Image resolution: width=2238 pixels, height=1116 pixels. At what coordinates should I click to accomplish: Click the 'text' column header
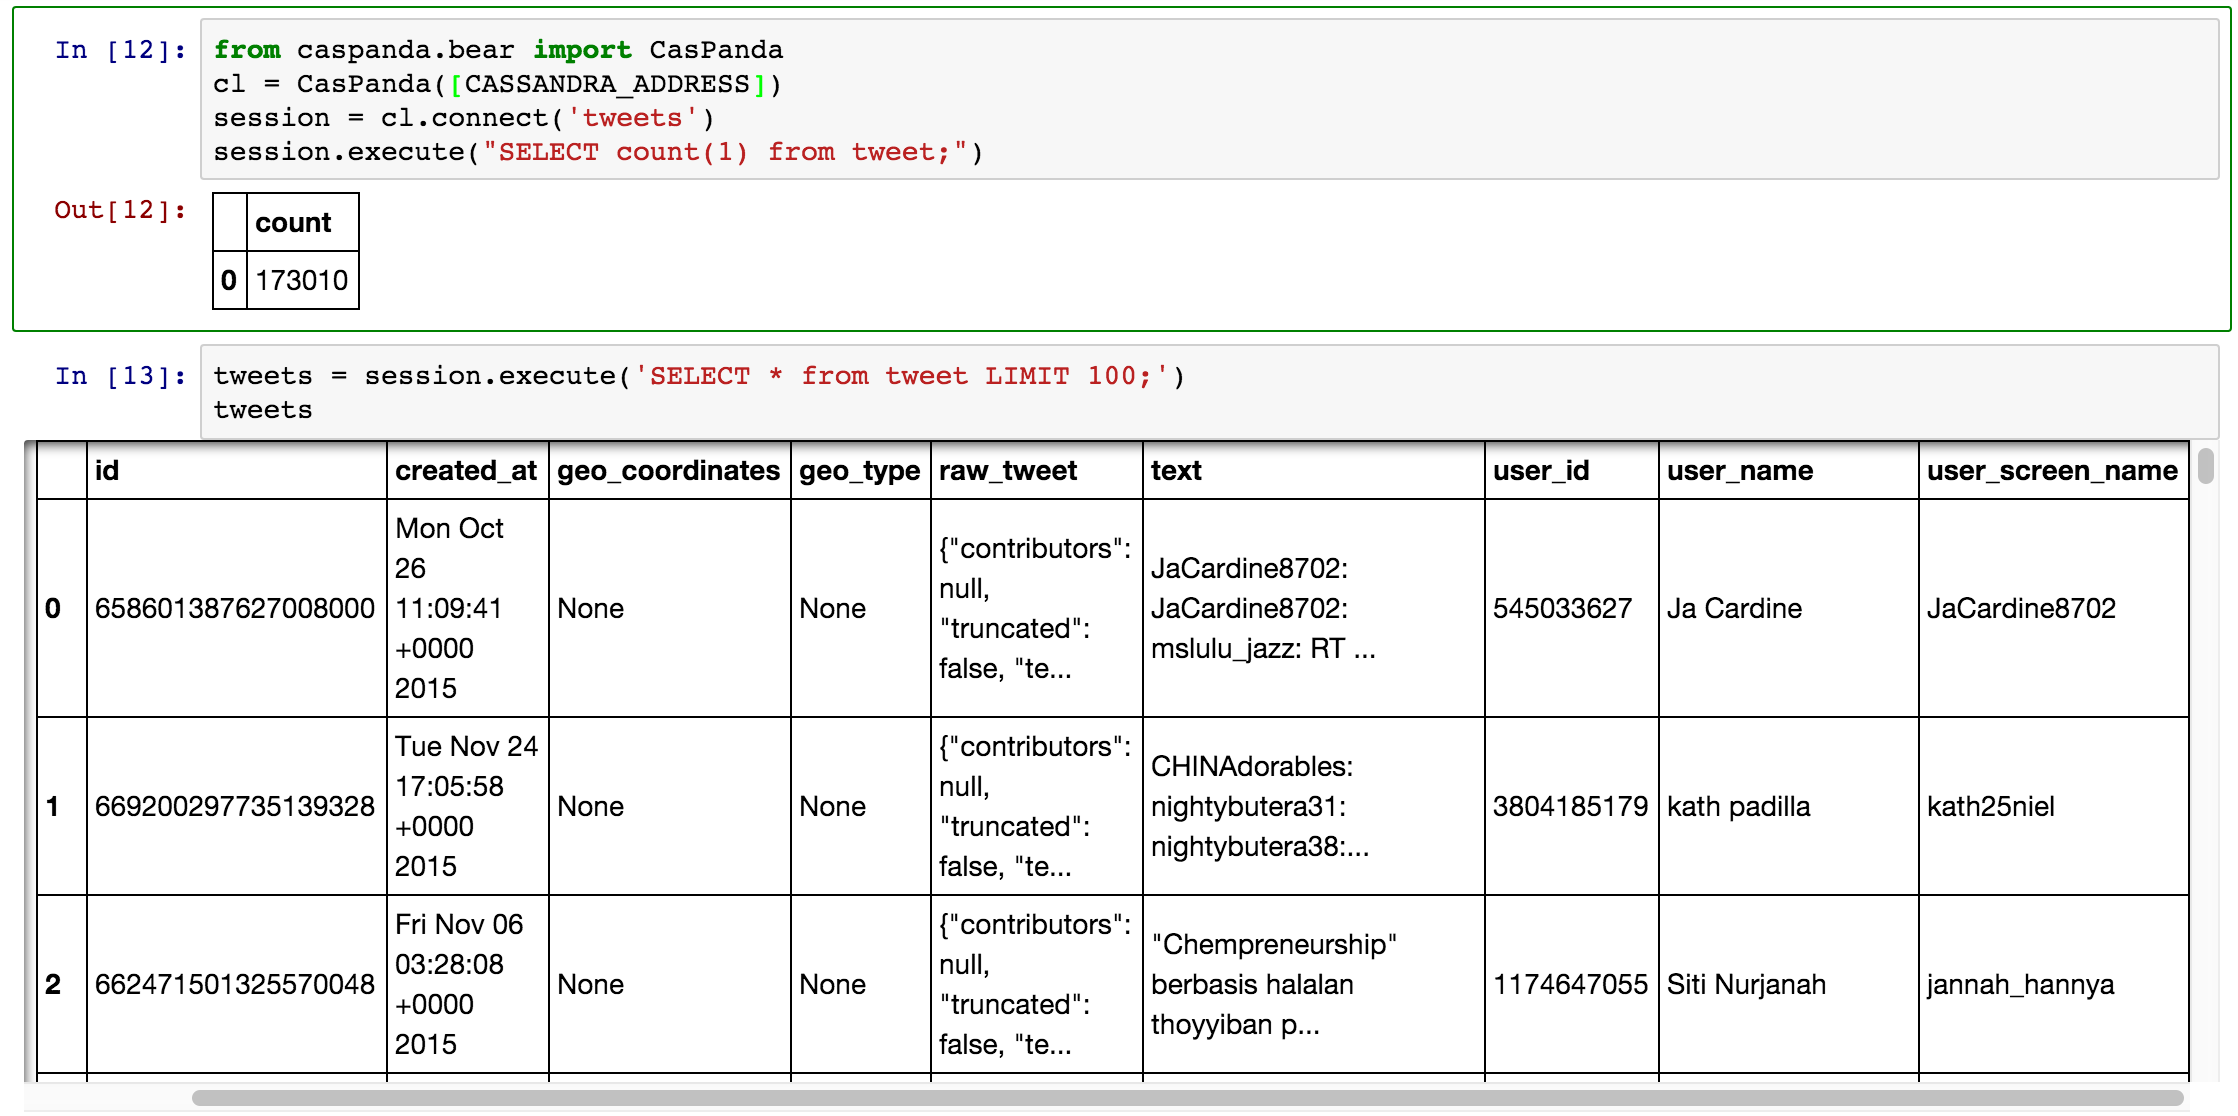[x=1314, y=470]
